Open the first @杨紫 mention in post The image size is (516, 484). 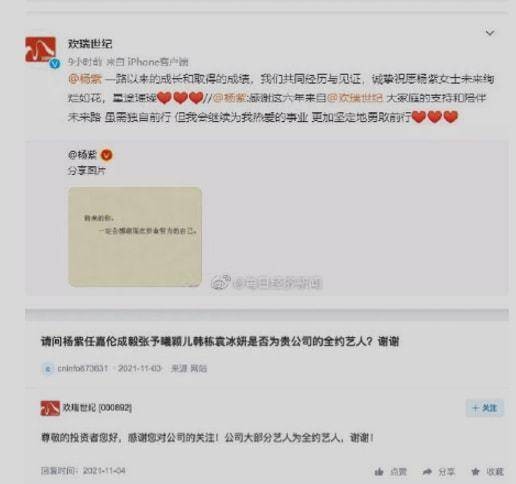(x=85, y=79)
